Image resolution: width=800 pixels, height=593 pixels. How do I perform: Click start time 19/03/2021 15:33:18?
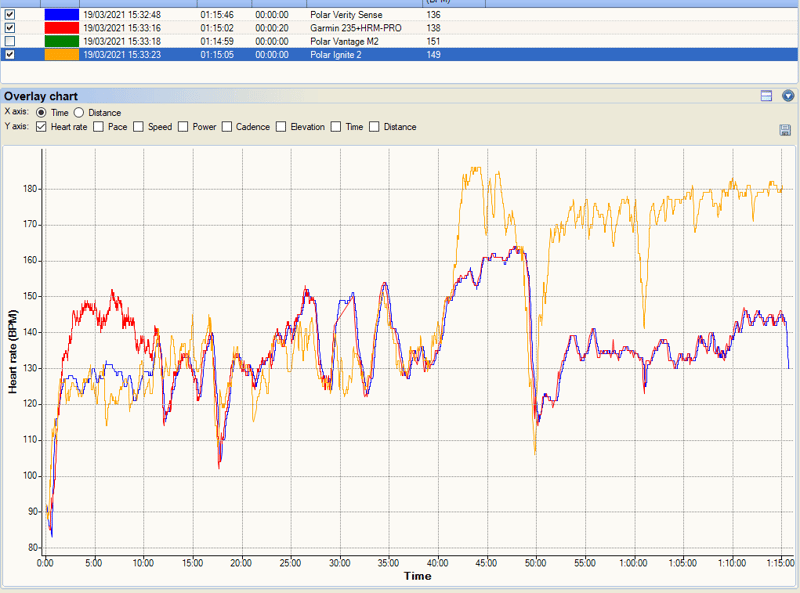point(122,41)
